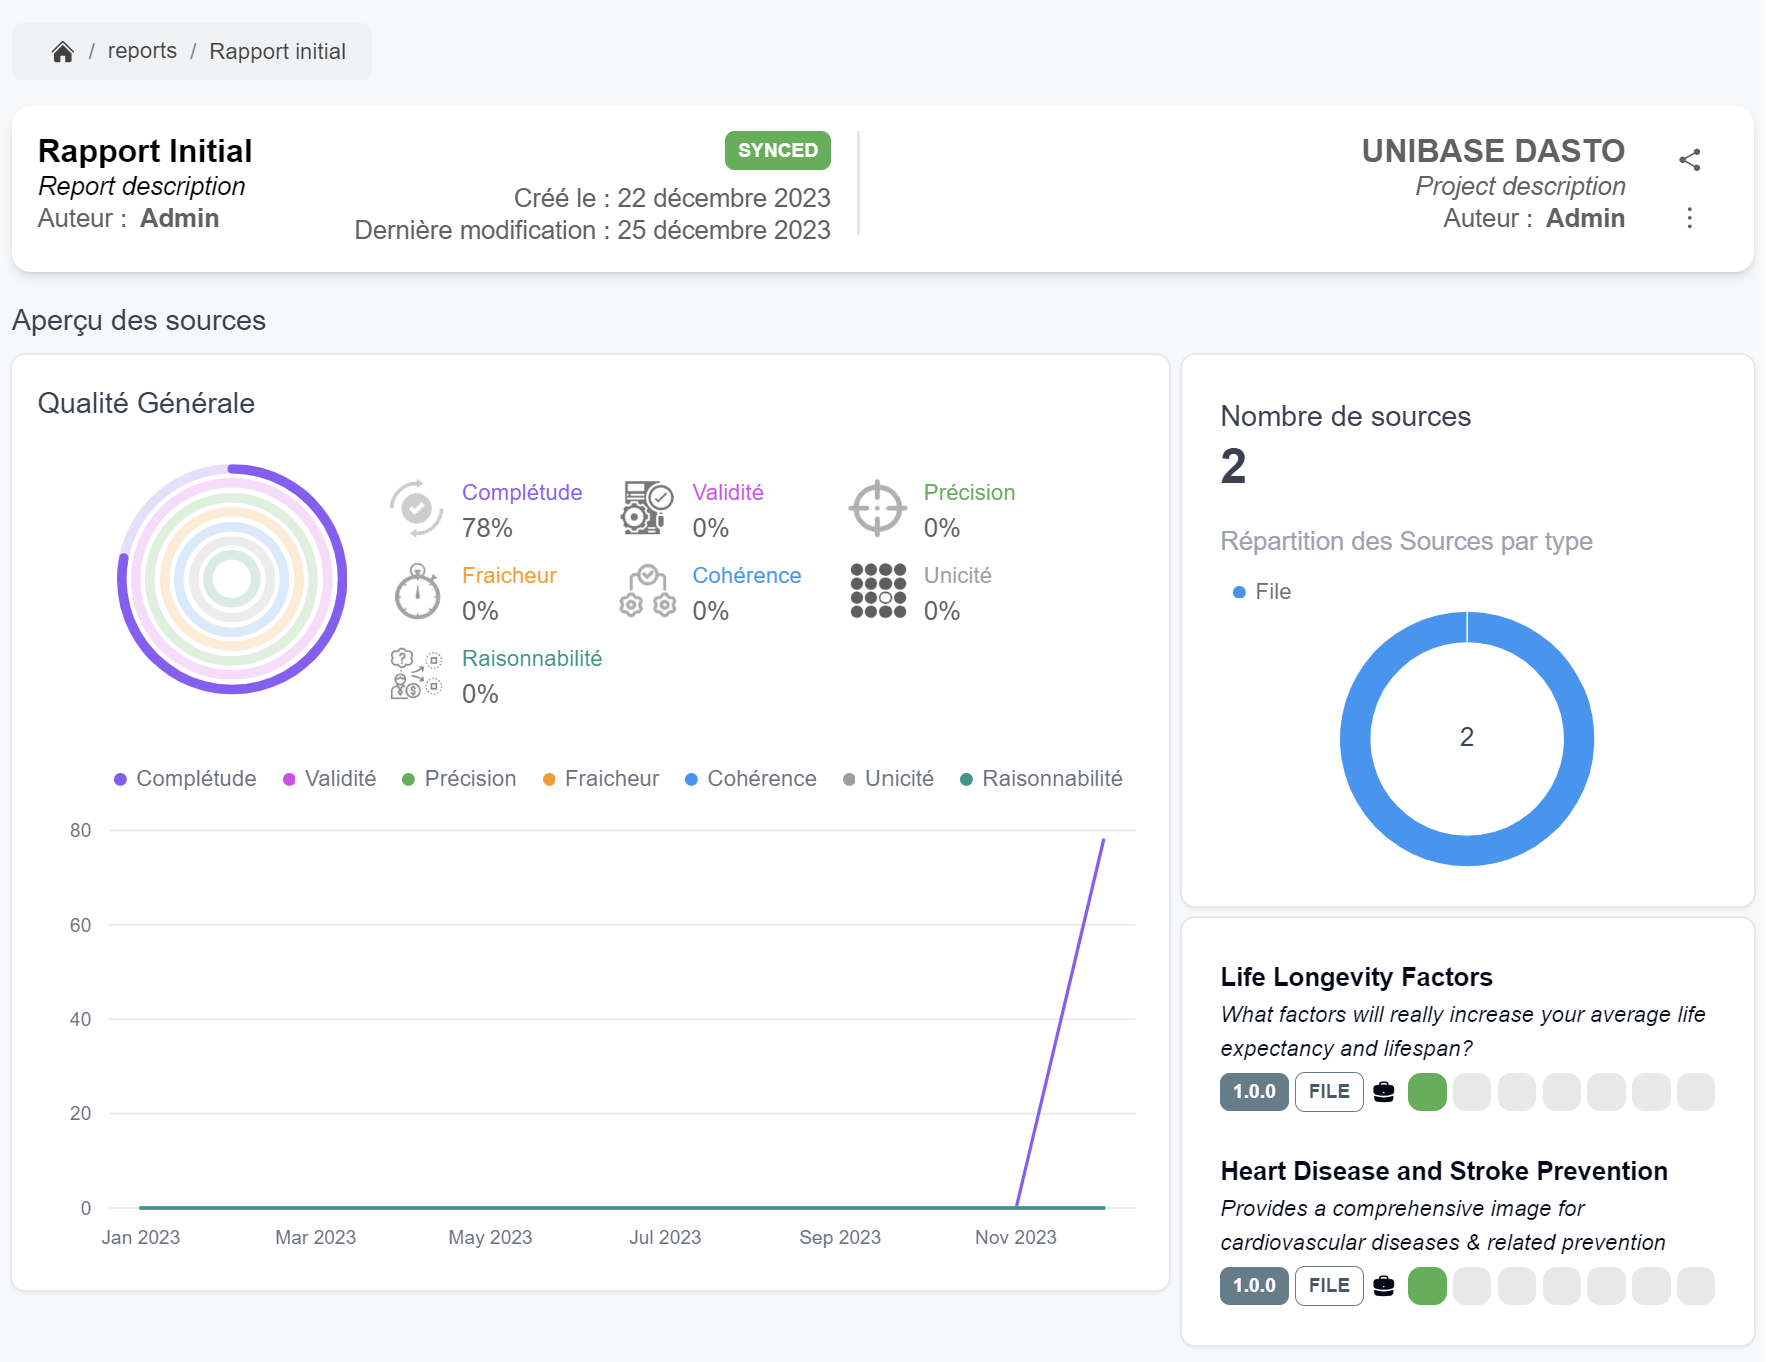Click 1.0.0 version badge for Life Longevity

pyautogui.click(x=1254, y=1092)
